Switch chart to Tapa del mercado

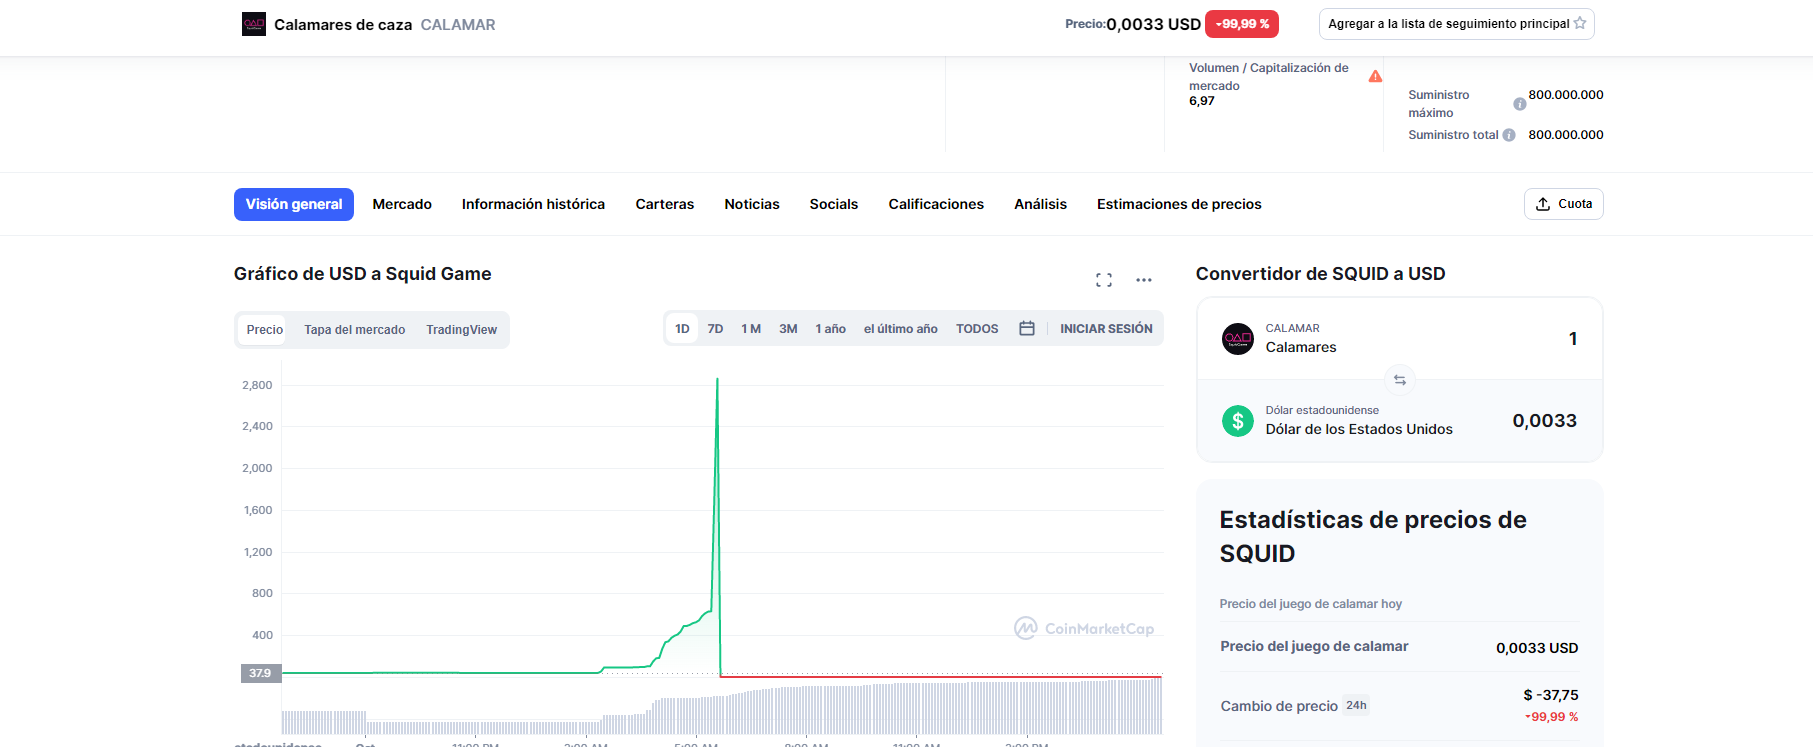355,329
